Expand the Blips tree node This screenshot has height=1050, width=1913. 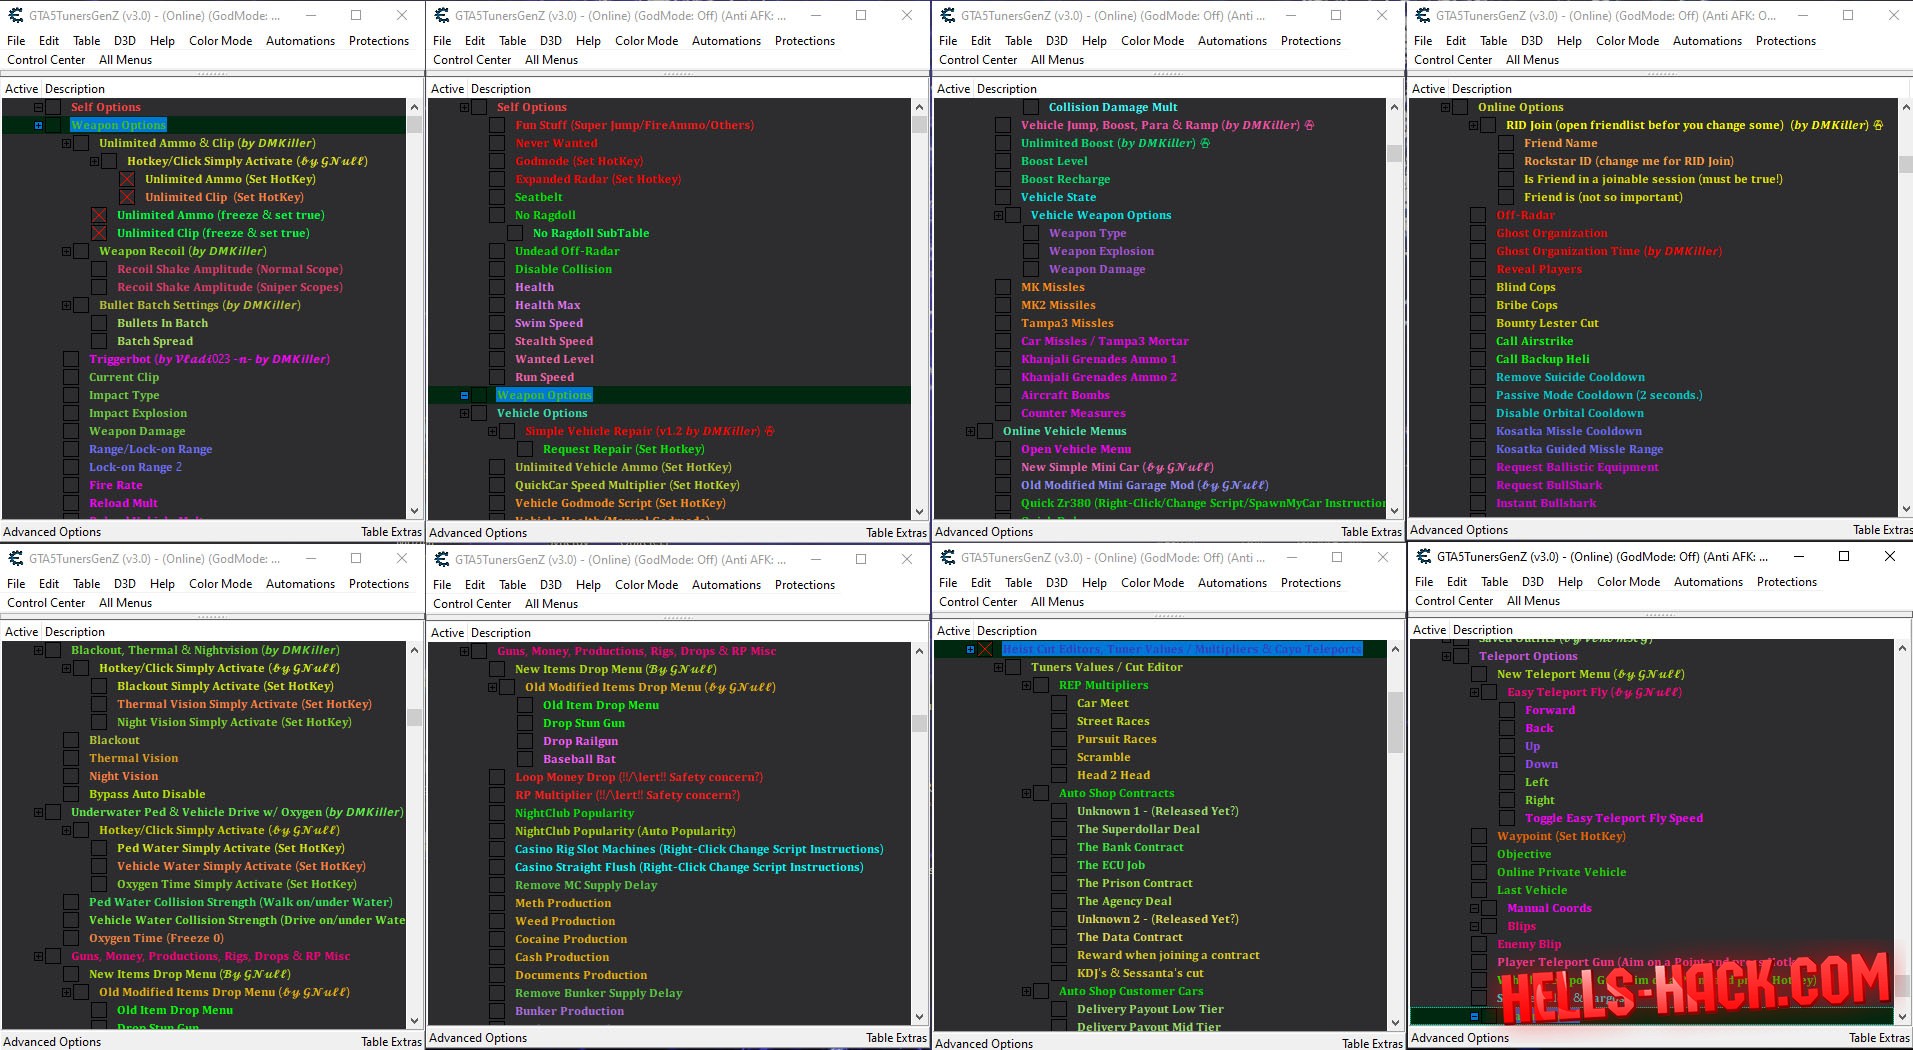(x=1474, y=926)
